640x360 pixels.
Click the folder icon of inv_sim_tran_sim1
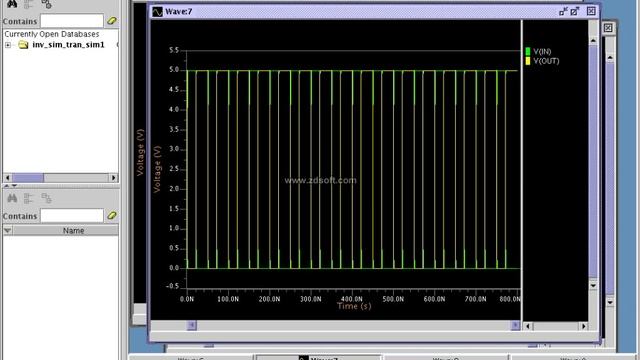23,44
